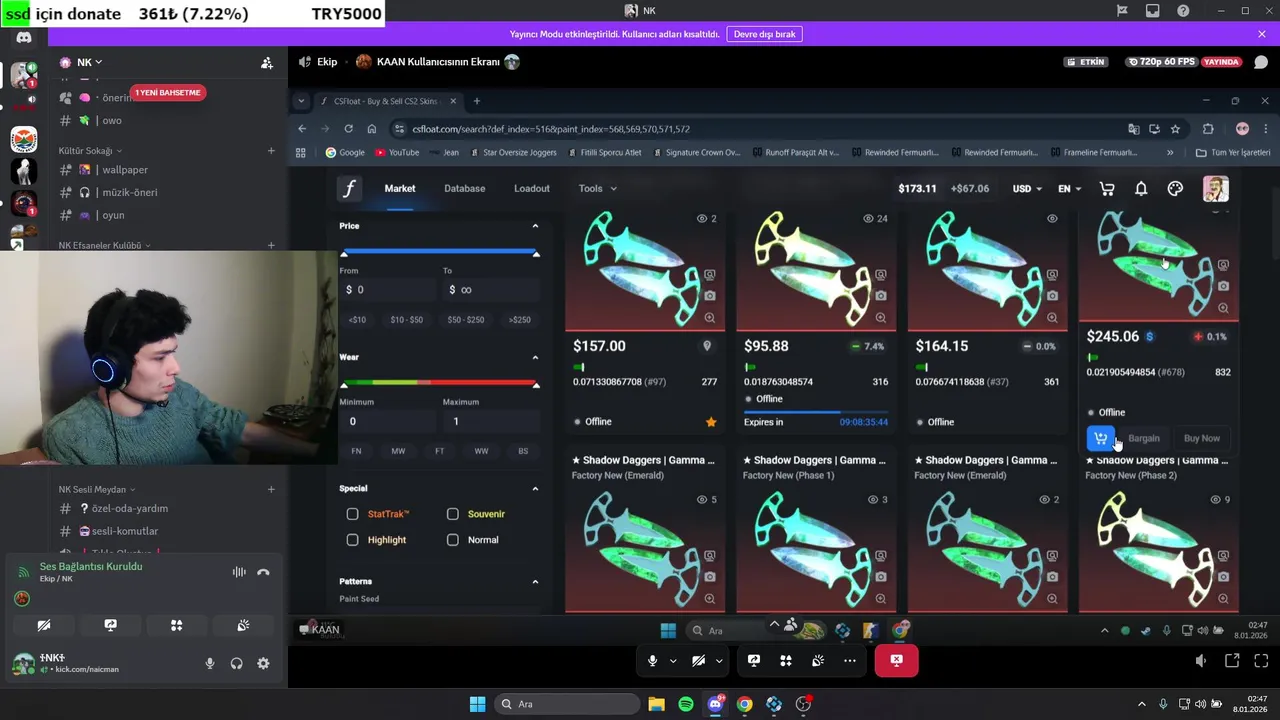Bookmark the csfloat page with star icon
The height and width of the screenshot is (720, 1280).
[1175, 129]
